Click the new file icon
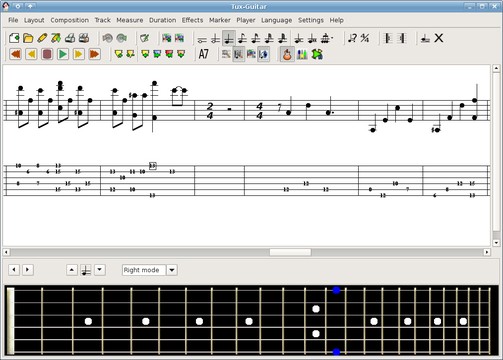The height and width of the screenshot is (360, 503). [14, 38]
